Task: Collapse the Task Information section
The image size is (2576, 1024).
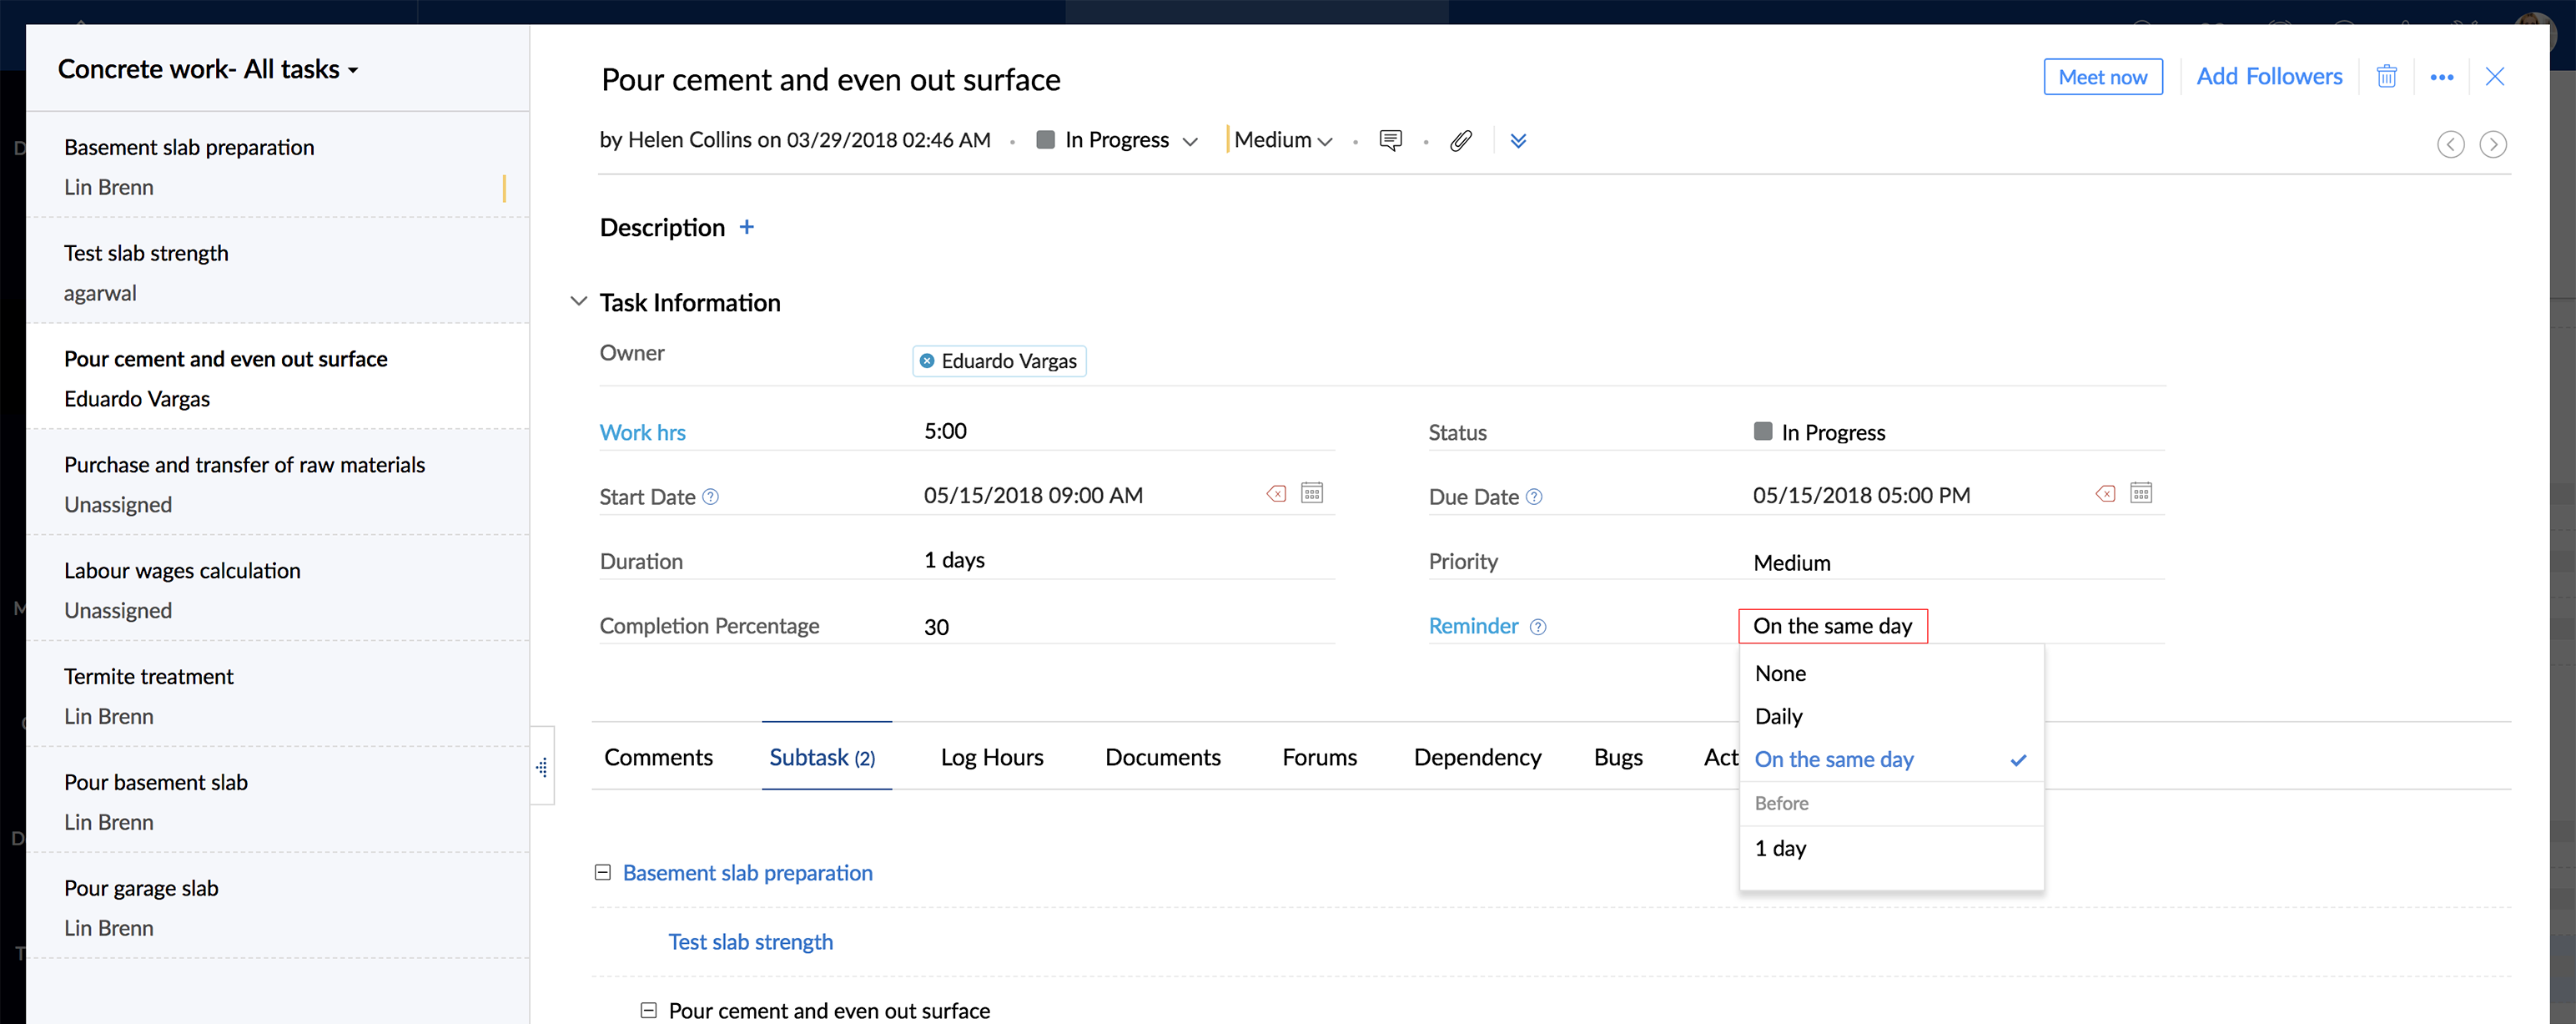Action: [x=578, y=301]
